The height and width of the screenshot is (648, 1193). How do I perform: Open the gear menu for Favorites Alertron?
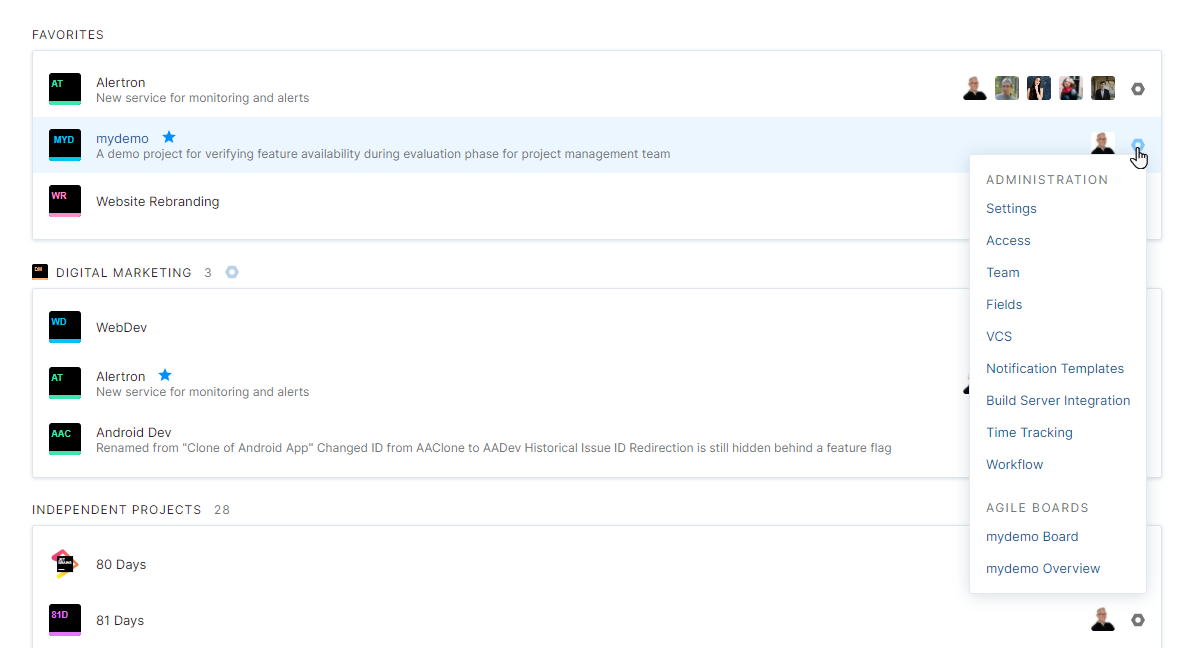coord(1137,89)
